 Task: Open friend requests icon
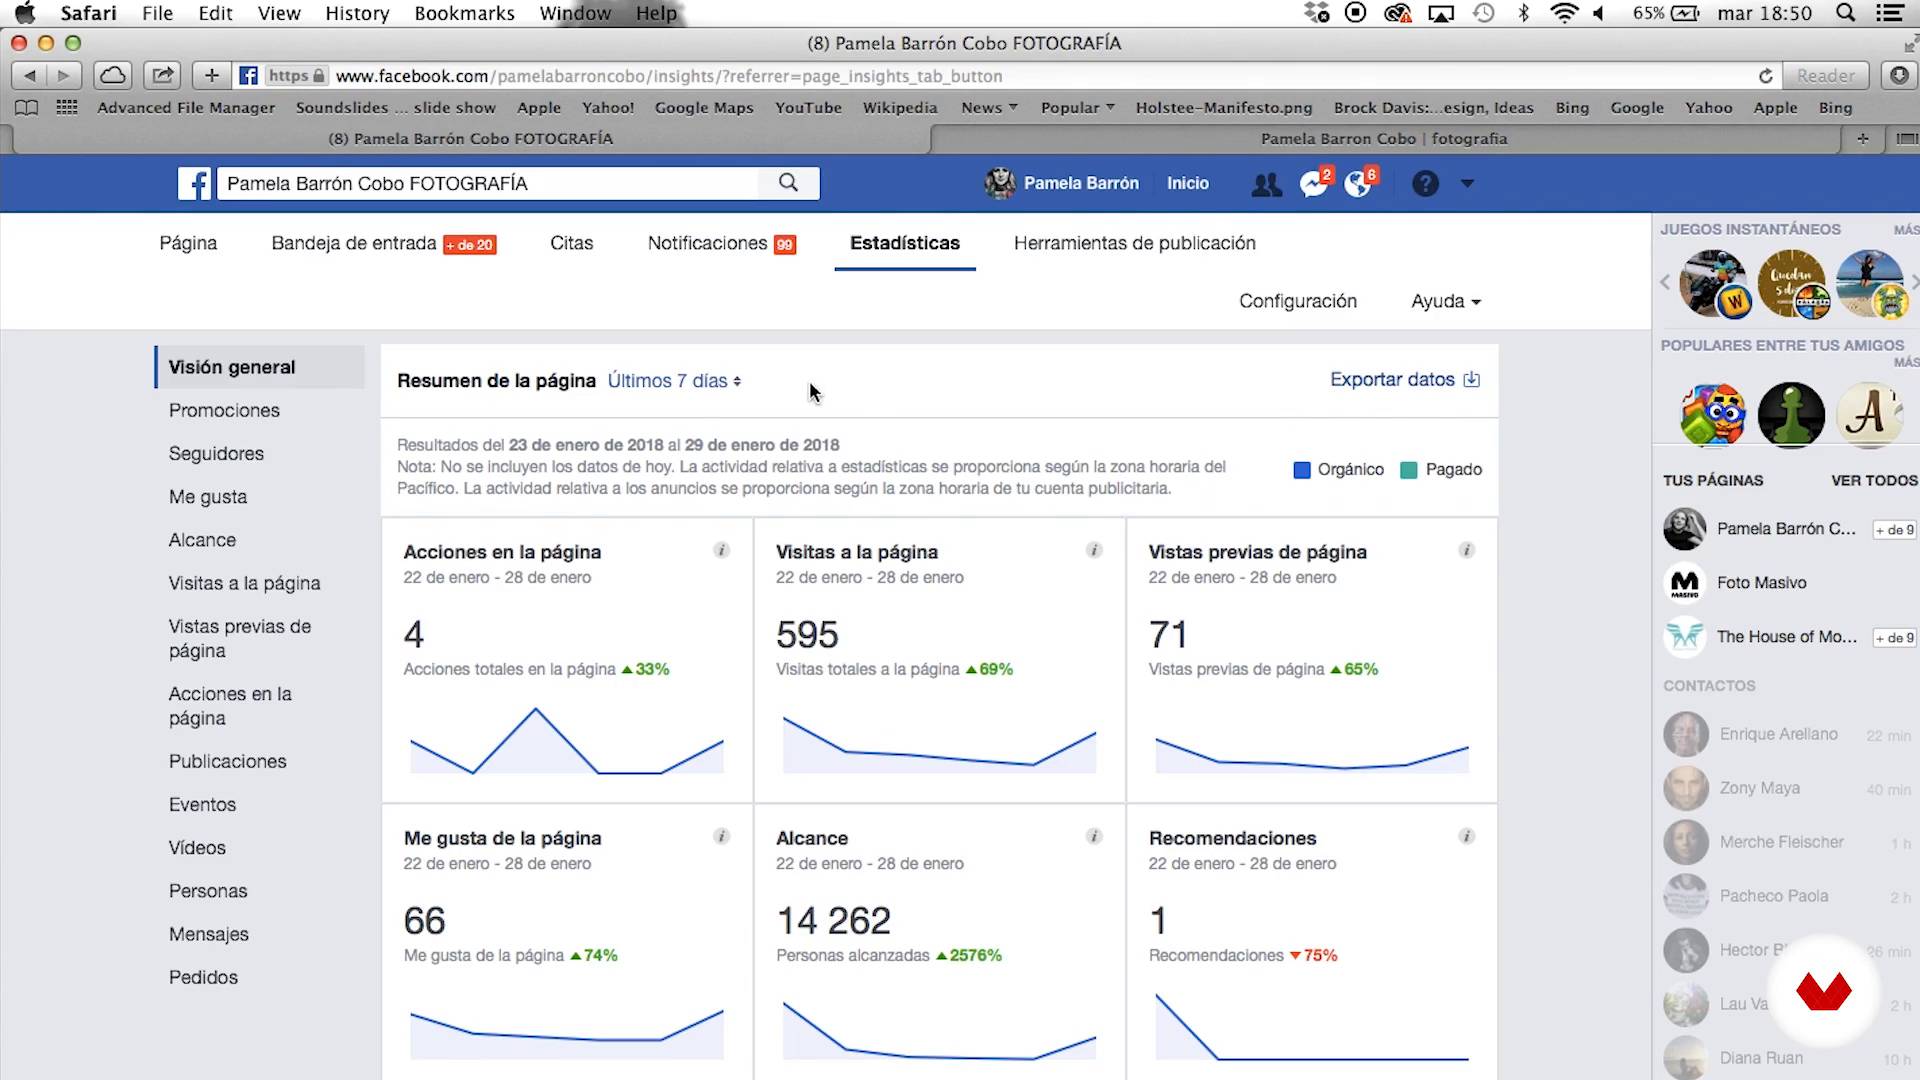1266,184
